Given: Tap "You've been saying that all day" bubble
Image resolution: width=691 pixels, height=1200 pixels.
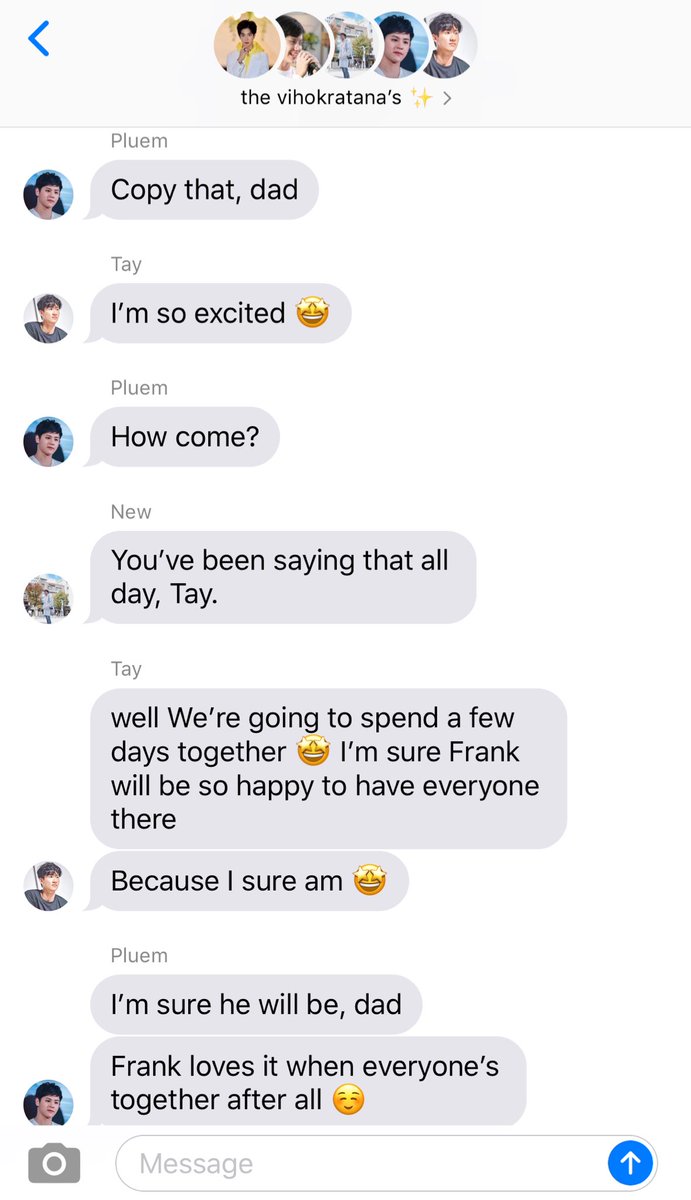Looking at the screenshot, I should [283, 577].
